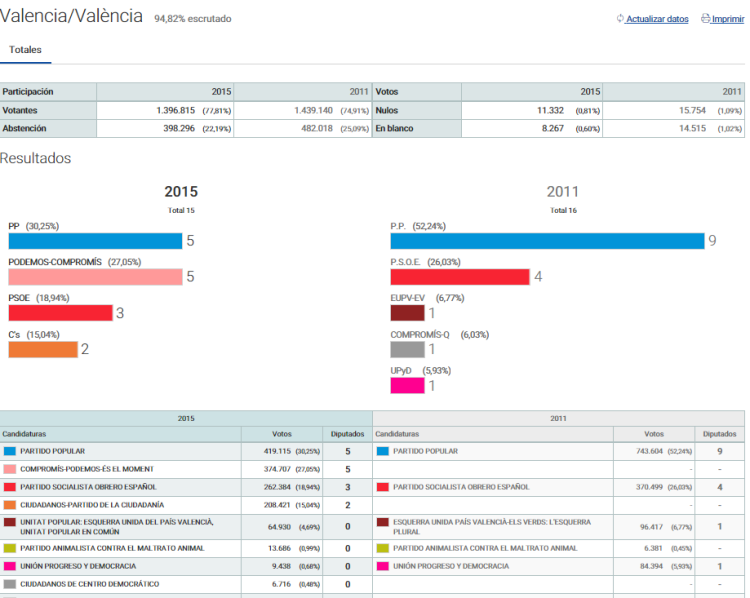Click the Resultados section heading
The width and height of the screenshot is (750, 598).
pyautogui.click(x=35, y=158)
